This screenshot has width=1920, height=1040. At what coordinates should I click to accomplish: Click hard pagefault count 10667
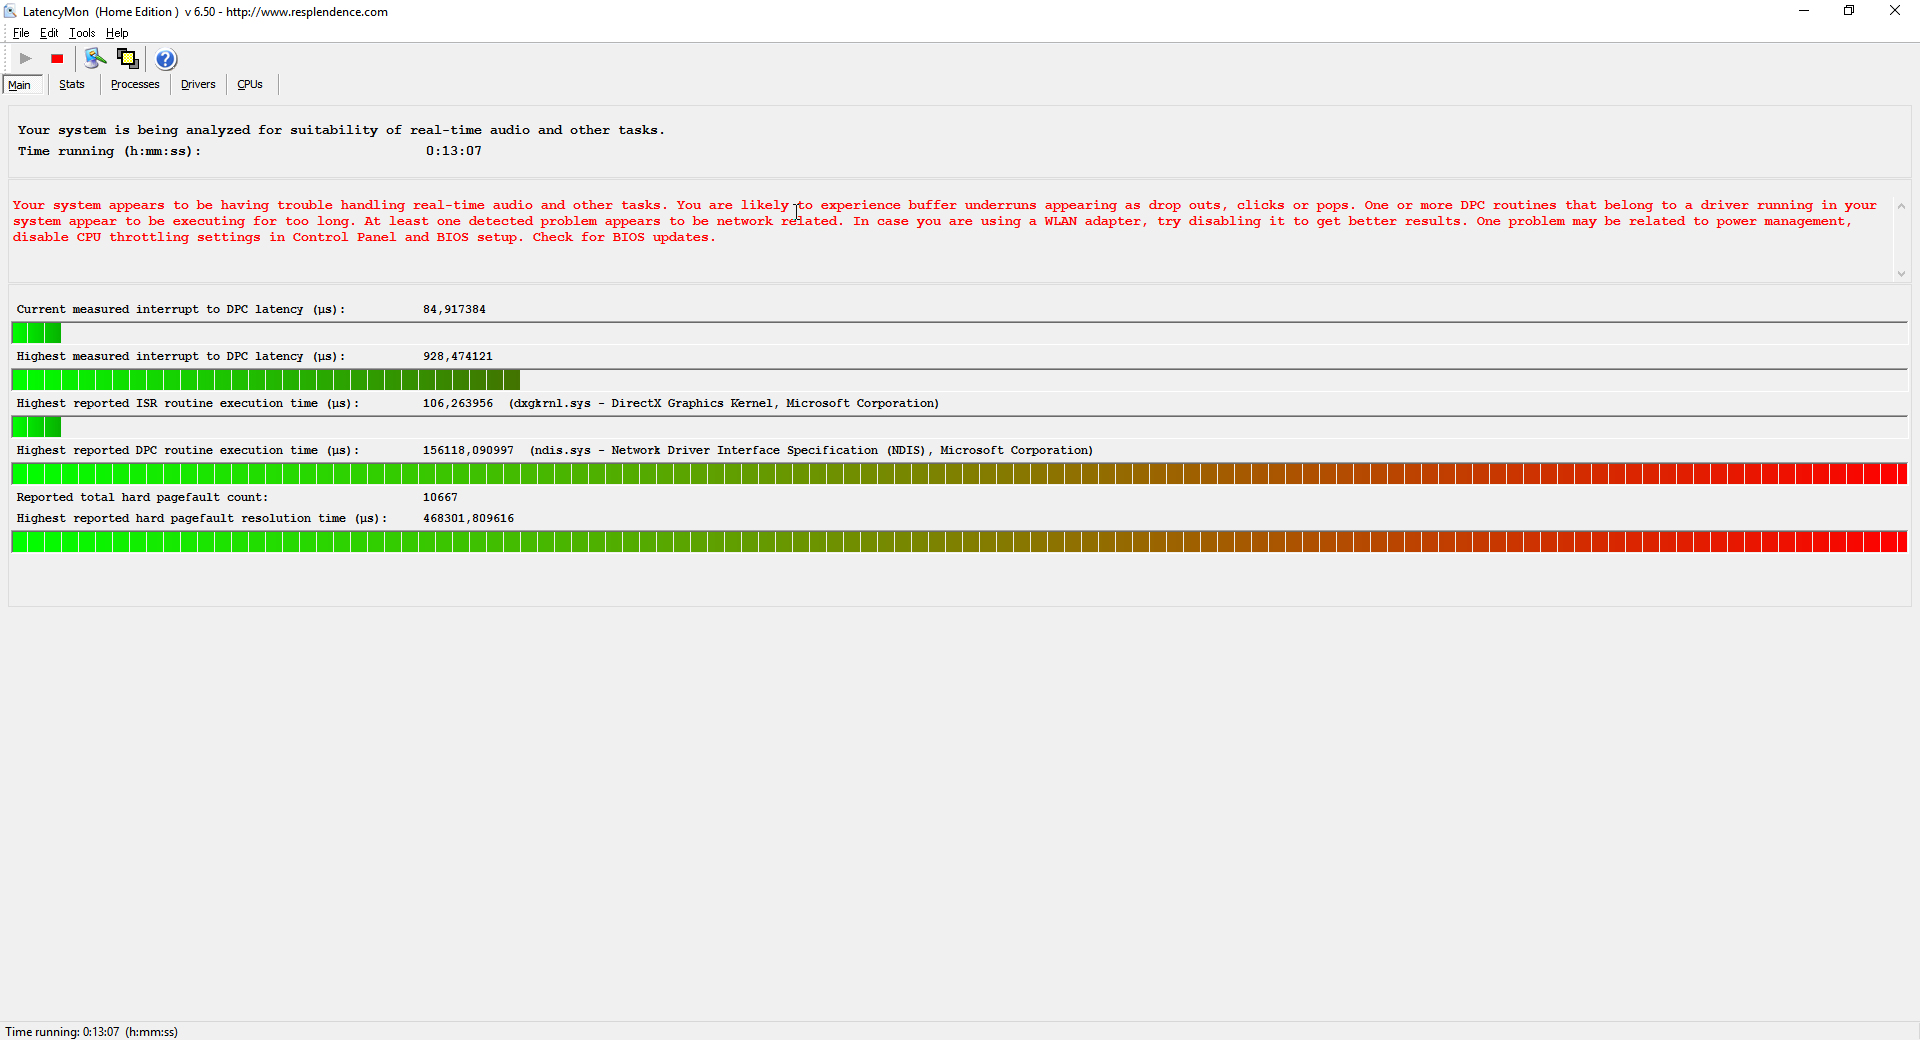pyautogui.click(x=440, y=498)
